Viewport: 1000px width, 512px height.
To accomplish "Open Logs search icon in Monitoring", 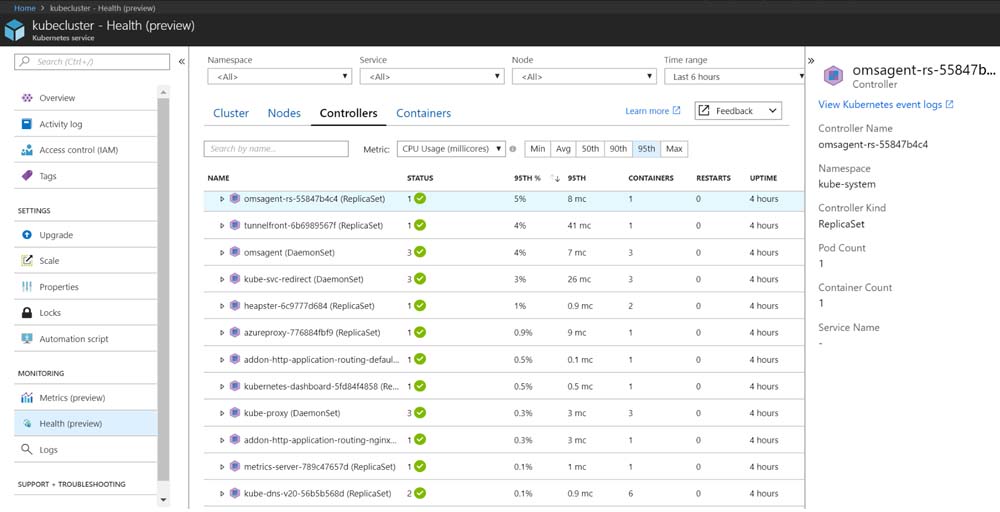I will (x=27, y=450).
